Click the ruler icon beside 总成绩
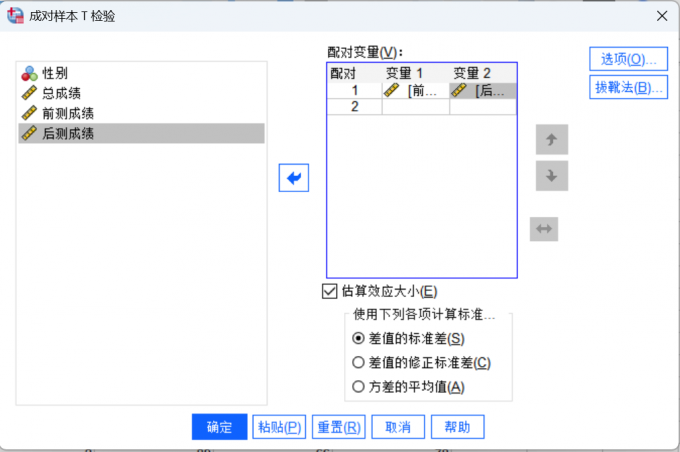Screen dimensions: 680x452 pos(29,93)
